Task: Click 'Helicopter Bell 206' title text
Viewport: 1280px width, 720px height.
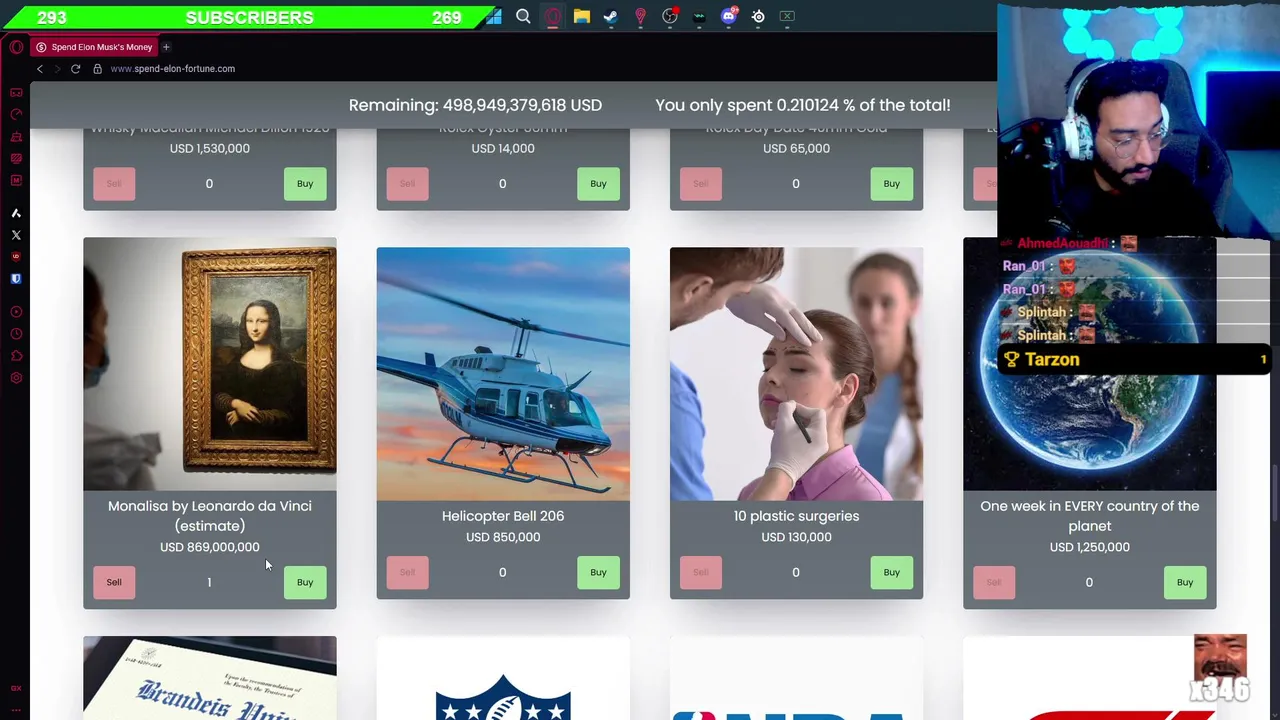Action: tap(503, 516)
